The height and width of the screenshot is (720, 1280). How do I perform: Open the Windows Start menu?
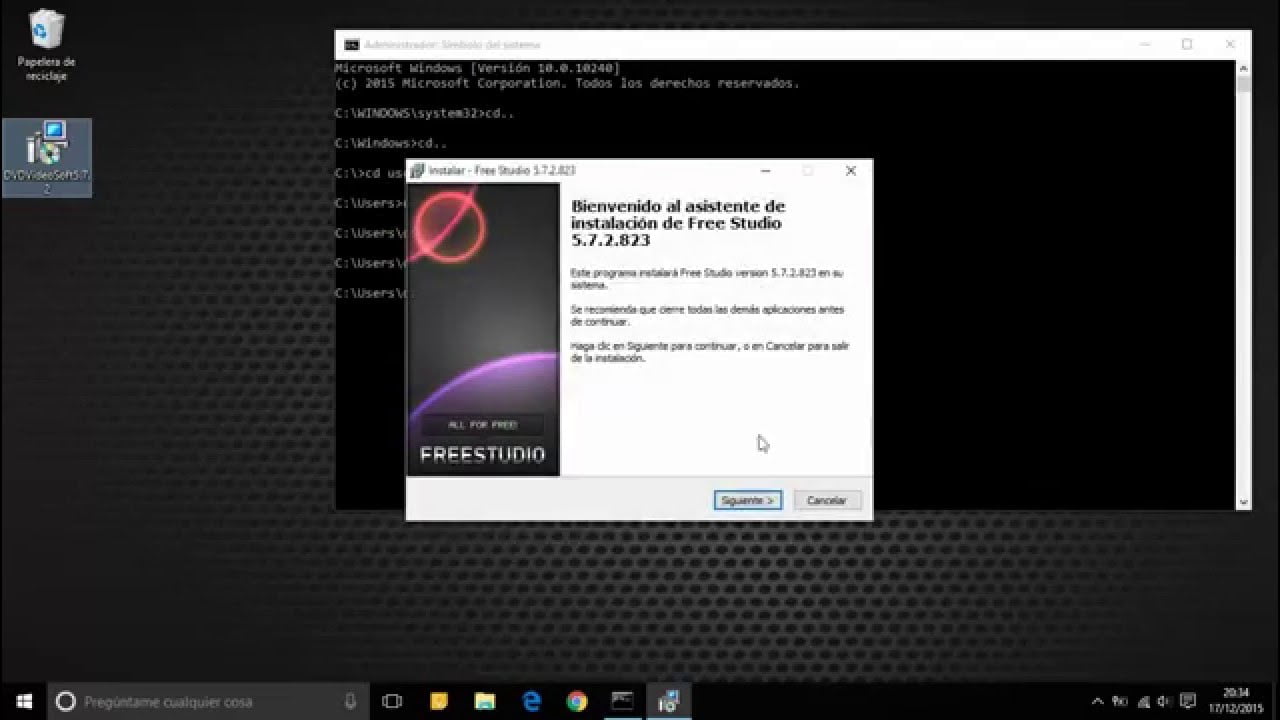pyautogui.click(x=23, y=701)
